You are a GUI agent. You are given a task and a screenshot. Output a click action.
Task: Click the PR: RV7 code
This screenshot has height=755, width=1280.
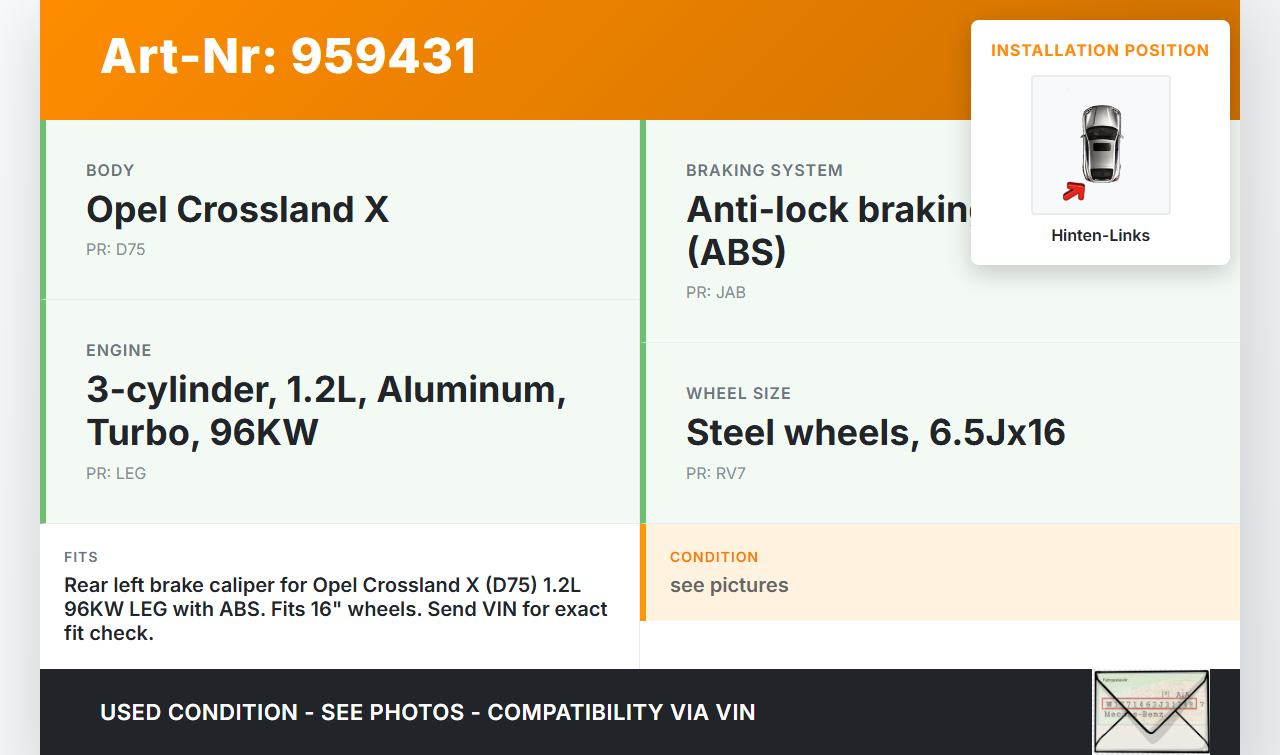click(716, 473)
